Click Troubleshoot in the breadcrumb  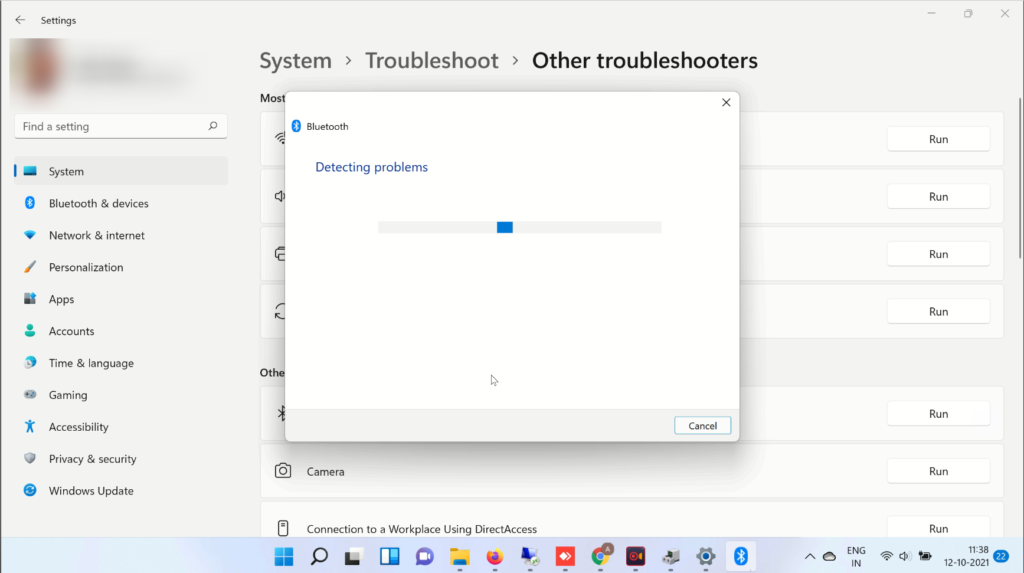tap(432, 60)
